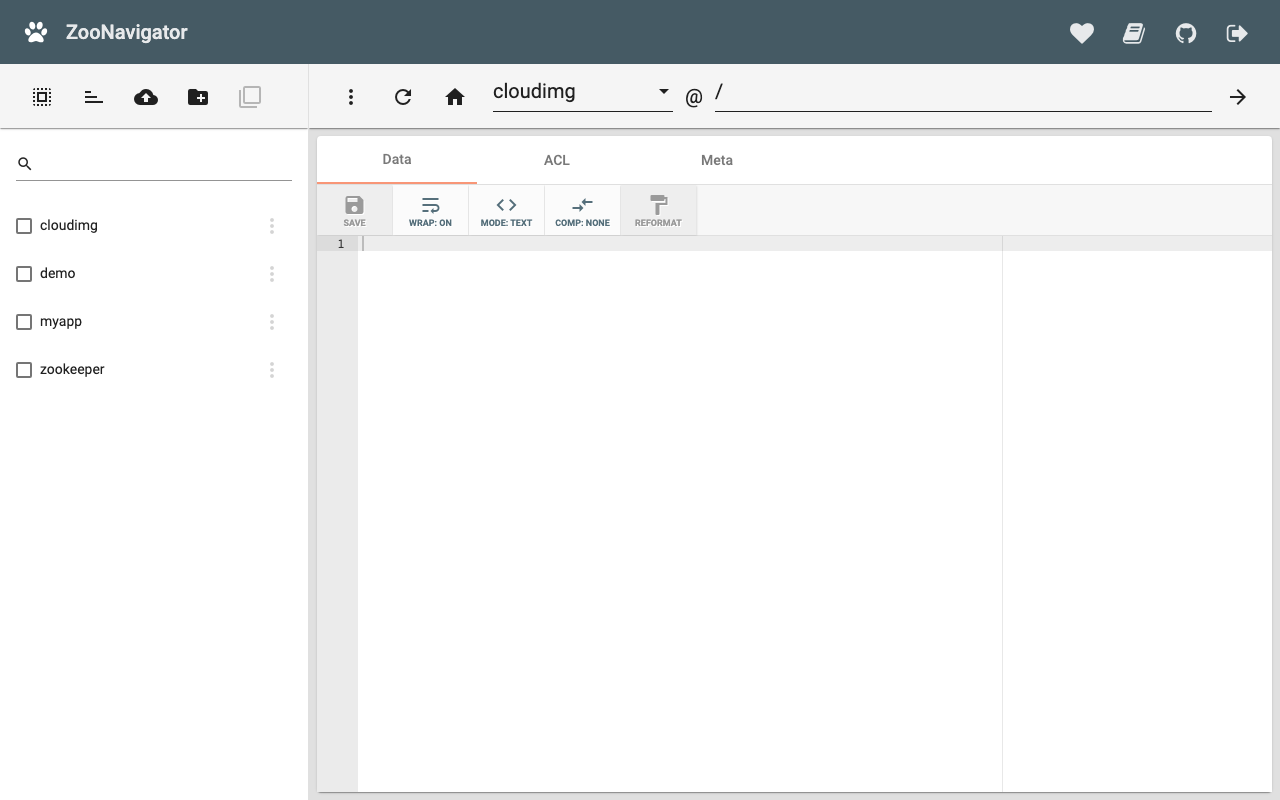Click the refresh icon
This screenshot has height=800, width=1280.
click(x=403, y=97)
